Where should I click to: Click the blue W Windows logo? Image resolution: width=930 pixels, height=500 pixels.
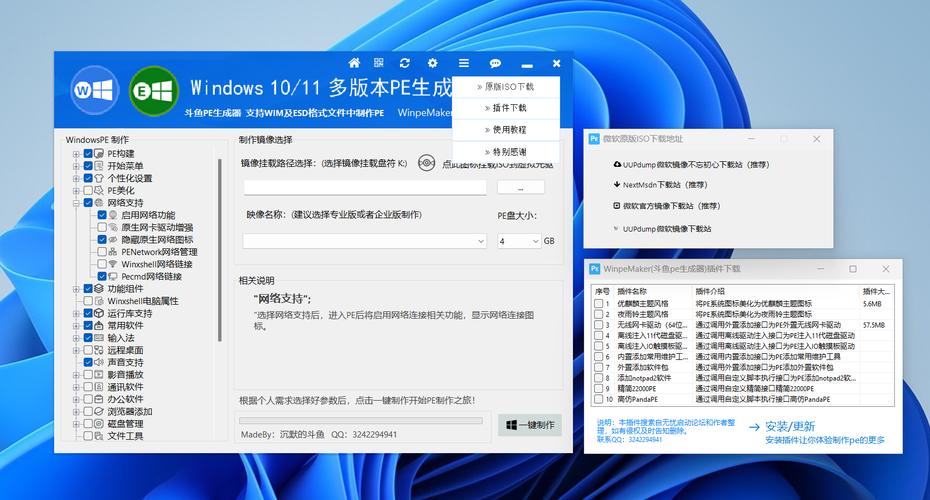click(x=94, y=90)
